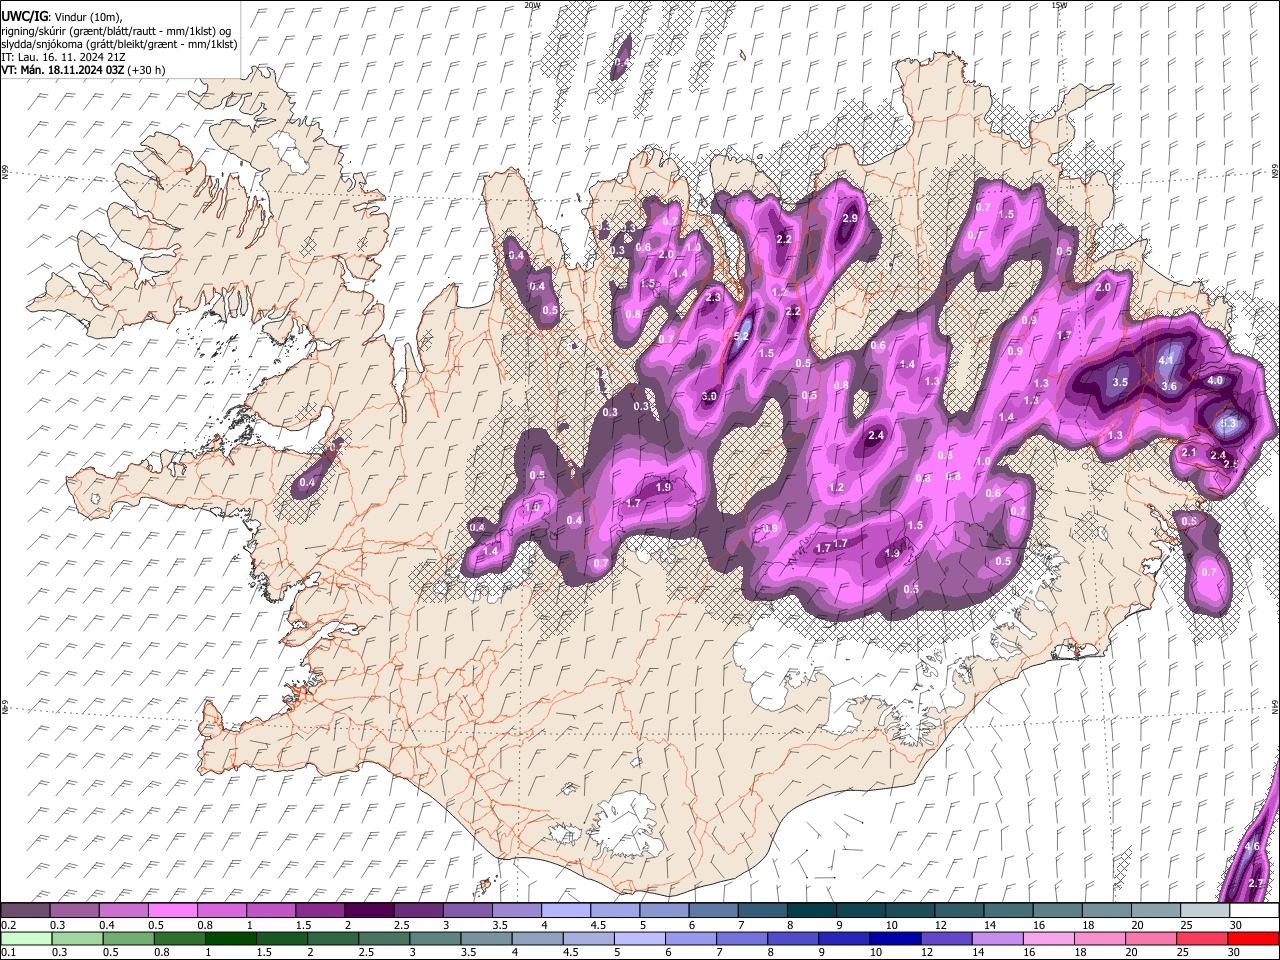Select the 2.3 value label on the map
Viewport: 1280px width, 960px height.
pyautogui.click(x=713, y=297)
